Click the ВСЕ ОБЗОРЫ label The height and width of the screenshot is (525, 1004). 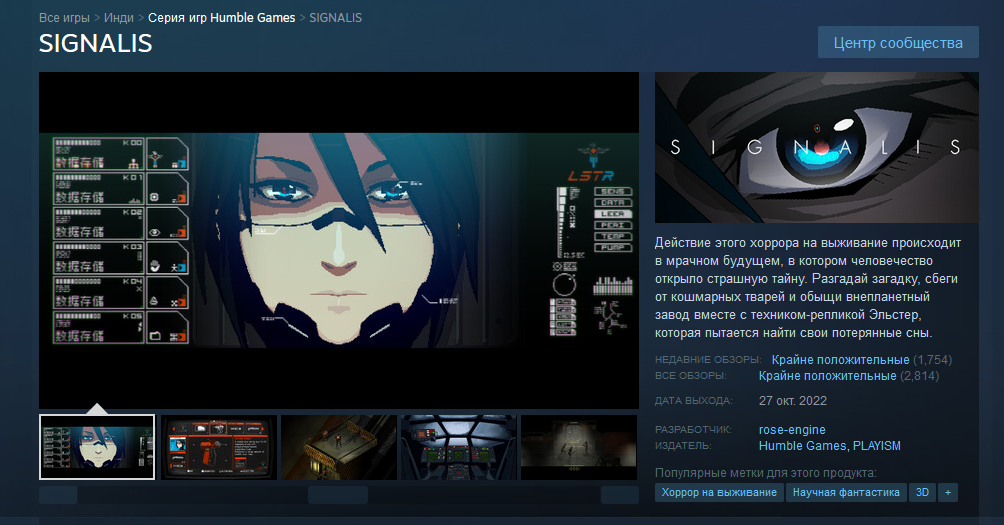(690, 376)
